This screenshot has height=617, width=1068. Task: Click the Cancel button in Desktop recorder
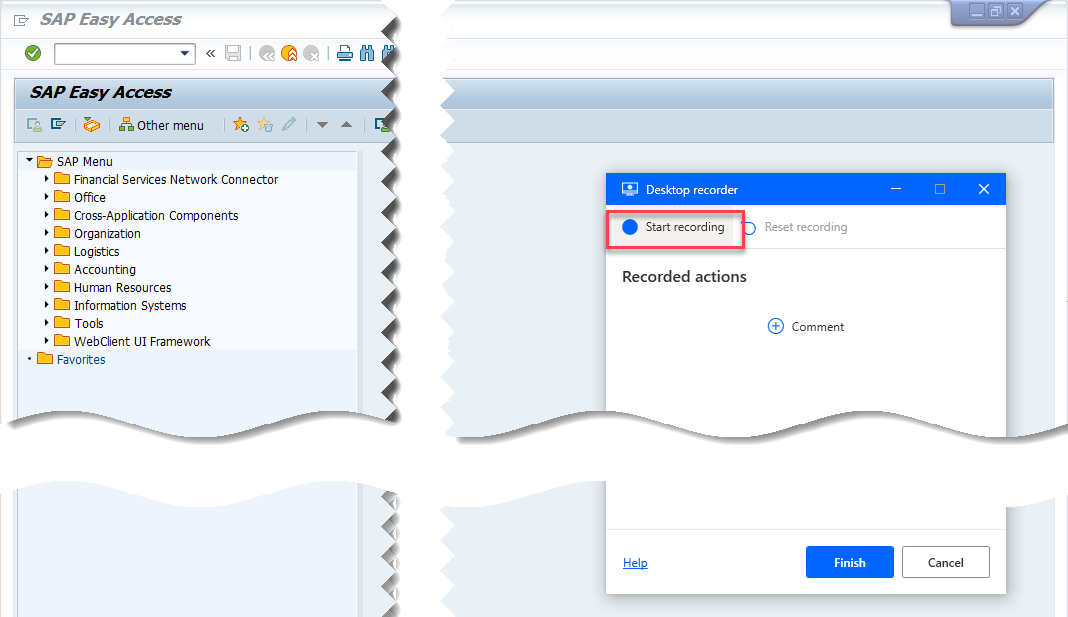click(x=945, y=562)
